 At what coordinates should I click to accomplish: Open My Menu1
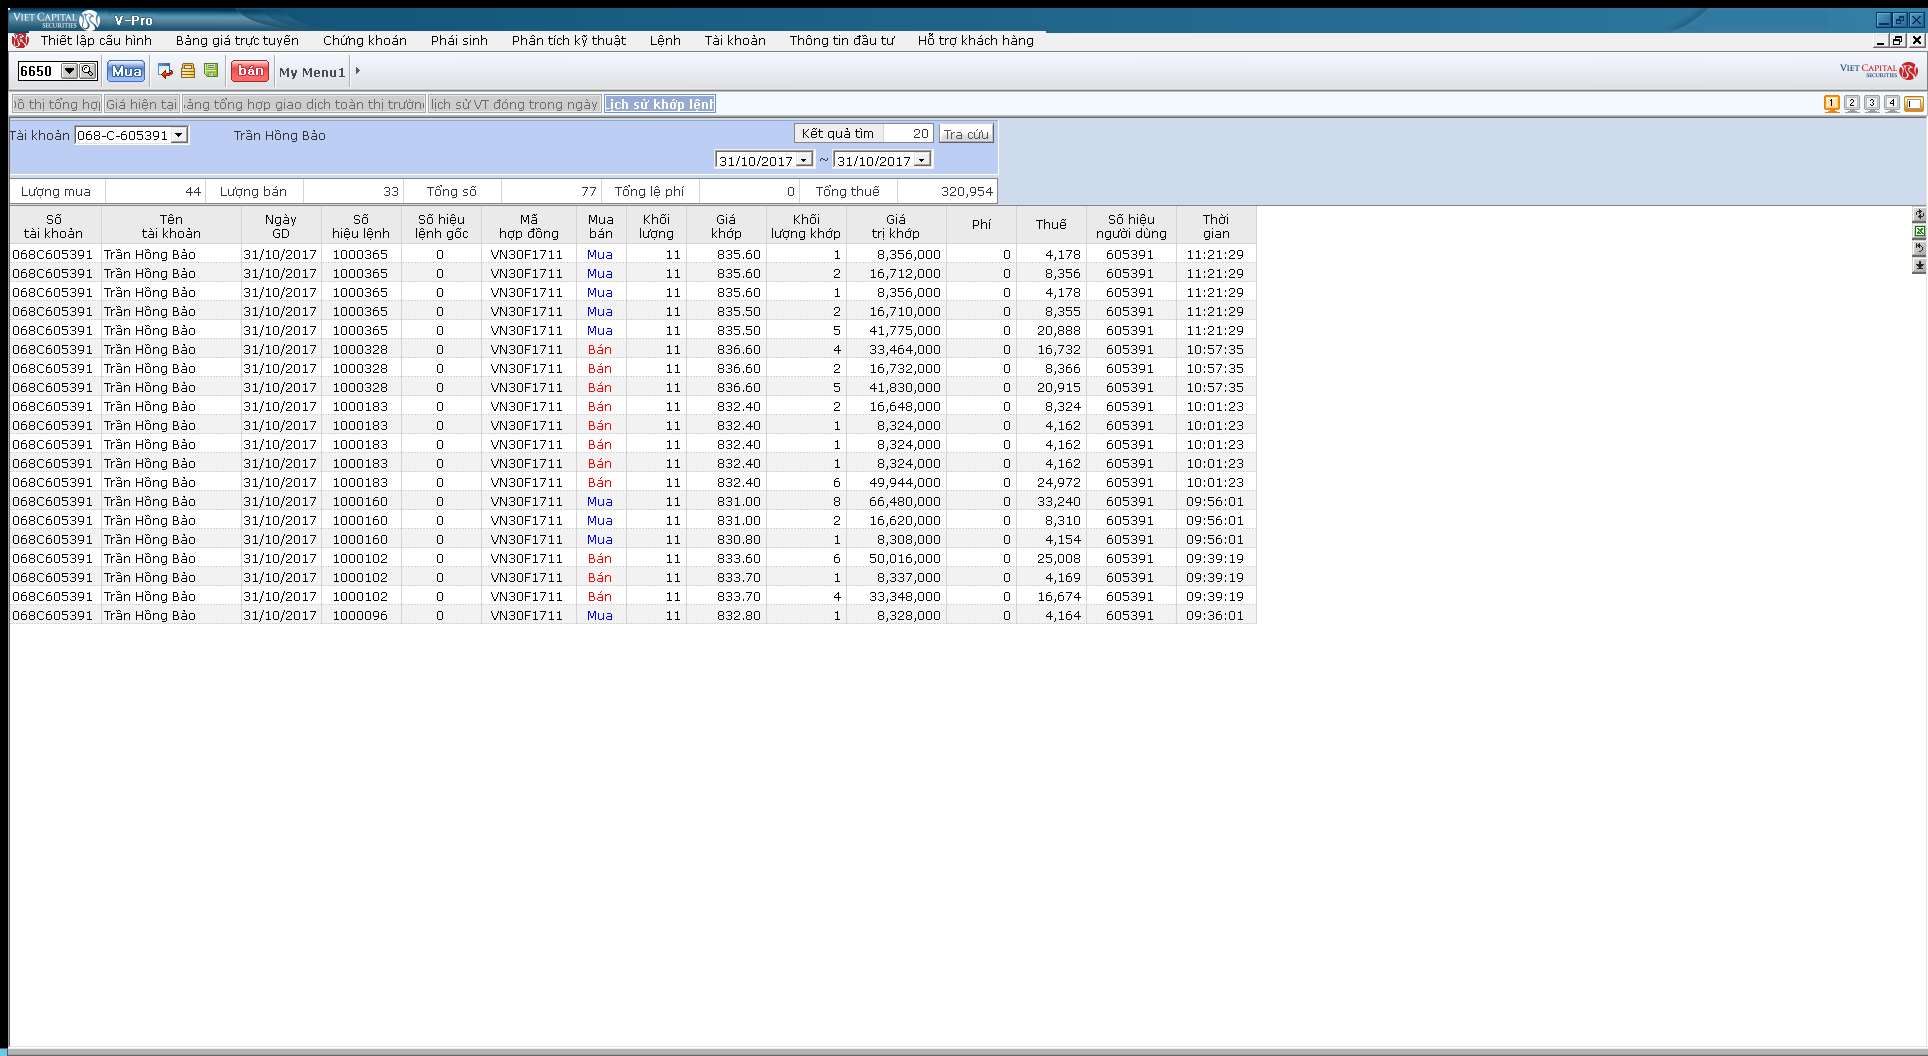tap(312, 72)
